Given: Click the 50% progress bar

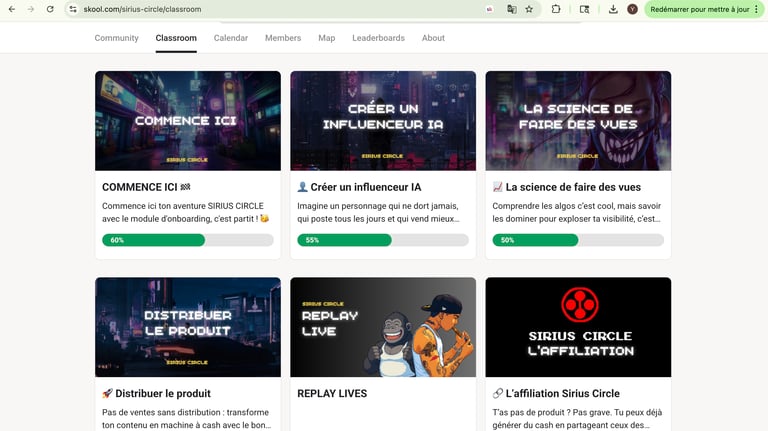Looking at the screenshot, I should coord(578,240).
